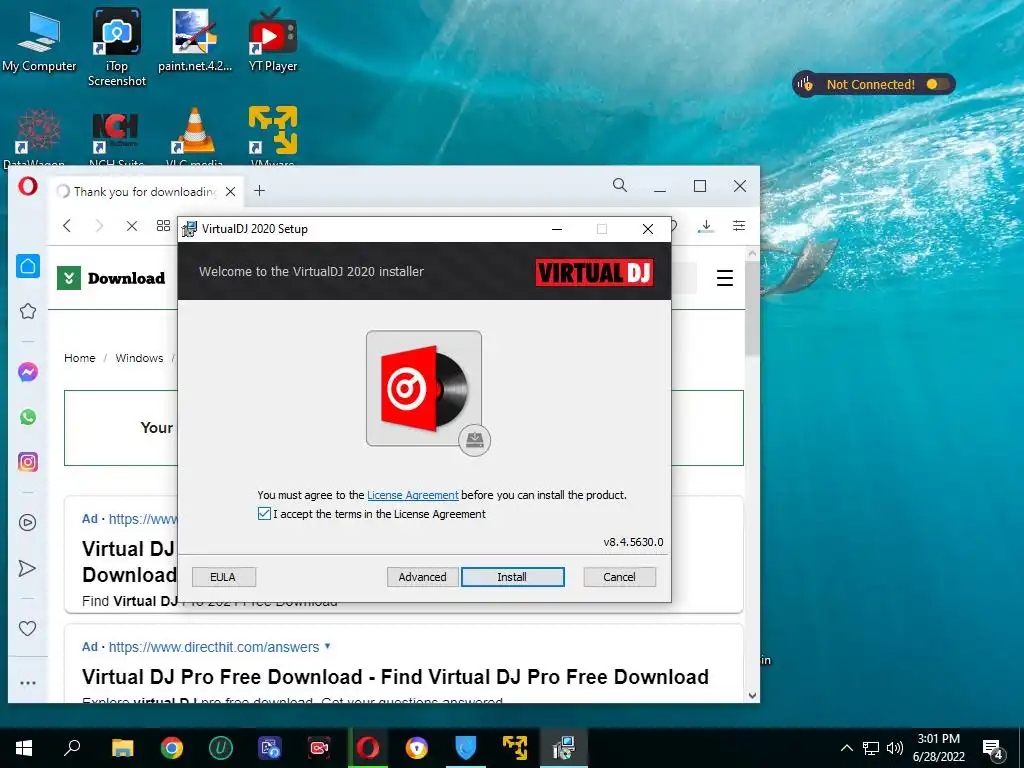Open Opera sidebar flow send icon
The height and width of the screenshot is (768, 1024).
click(x=27, y=568)
